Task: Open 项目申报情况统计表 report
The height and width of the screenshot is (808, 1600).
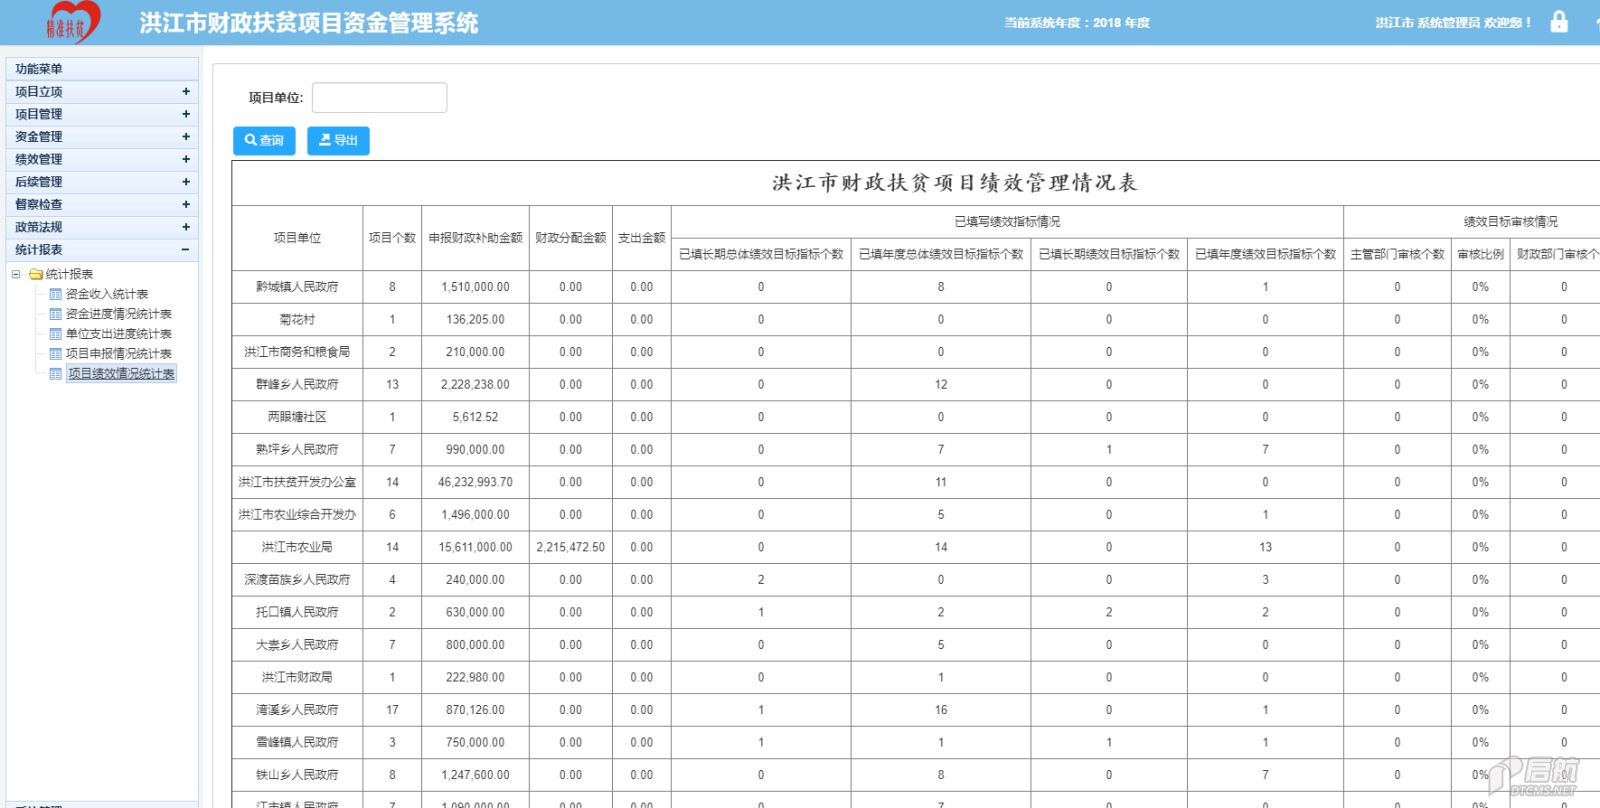Action: (x=119, y=354)
